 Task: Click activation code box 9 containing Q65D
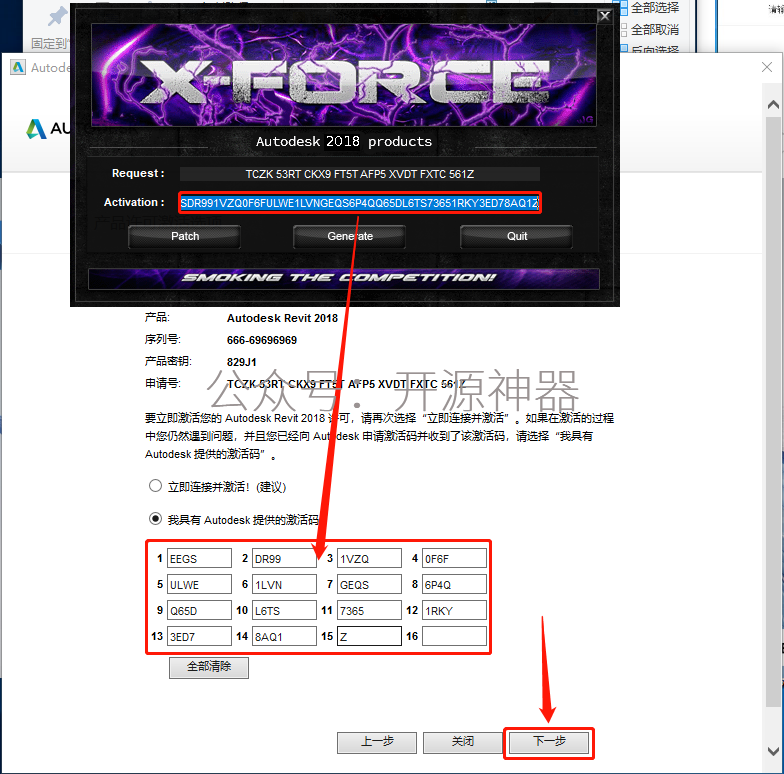tap(199, 610)
